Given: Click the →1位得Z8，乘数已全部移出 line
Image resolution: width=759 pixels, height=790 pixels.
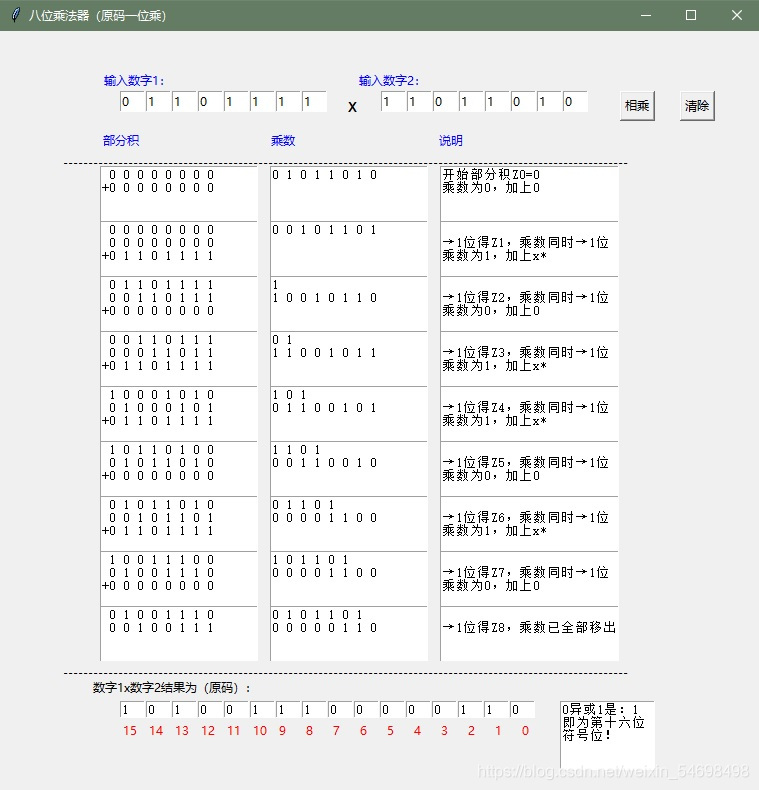Looking at the screenshot, I should (529, 627).
